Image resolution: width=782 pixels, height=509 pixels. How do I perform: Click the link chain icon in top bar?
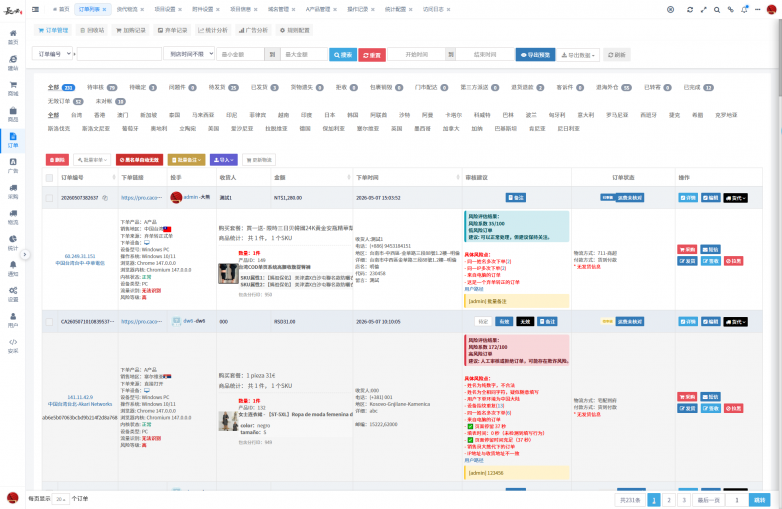point(731,9)
